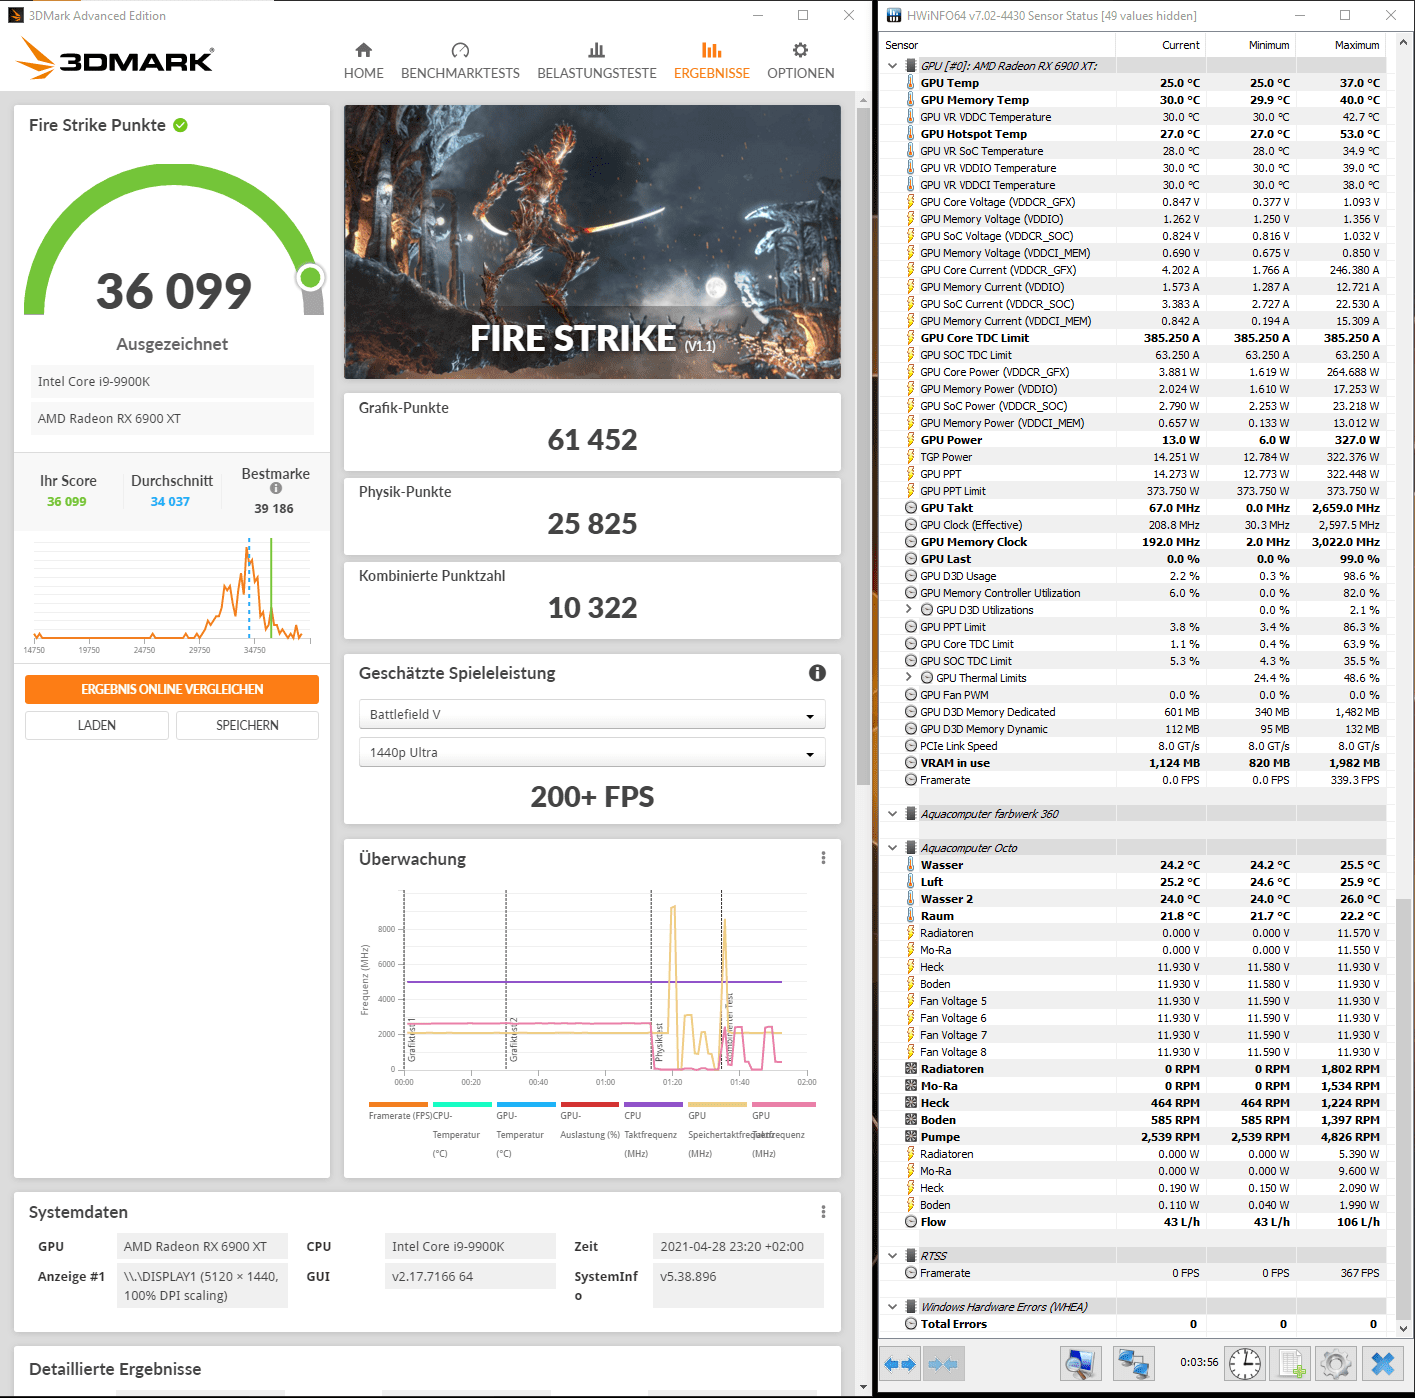The image size is (1415, 1398).
Task: Open the 1440p Ultra resolution dropdown
Action: pyautogui.click(x=592, y=752)
